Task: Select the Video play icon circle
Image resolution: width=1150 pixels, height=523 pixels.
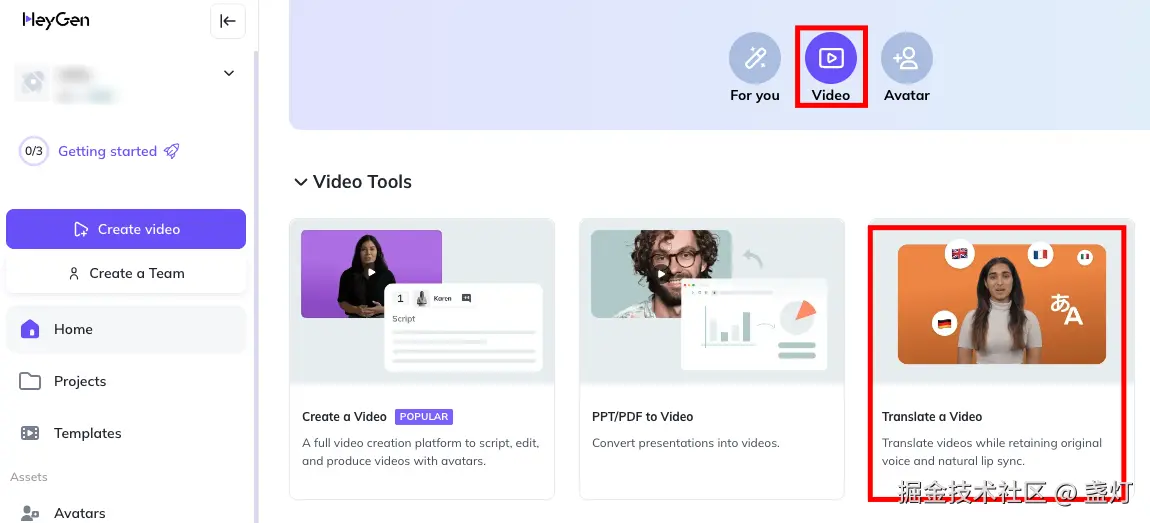Action: (831, 58)
